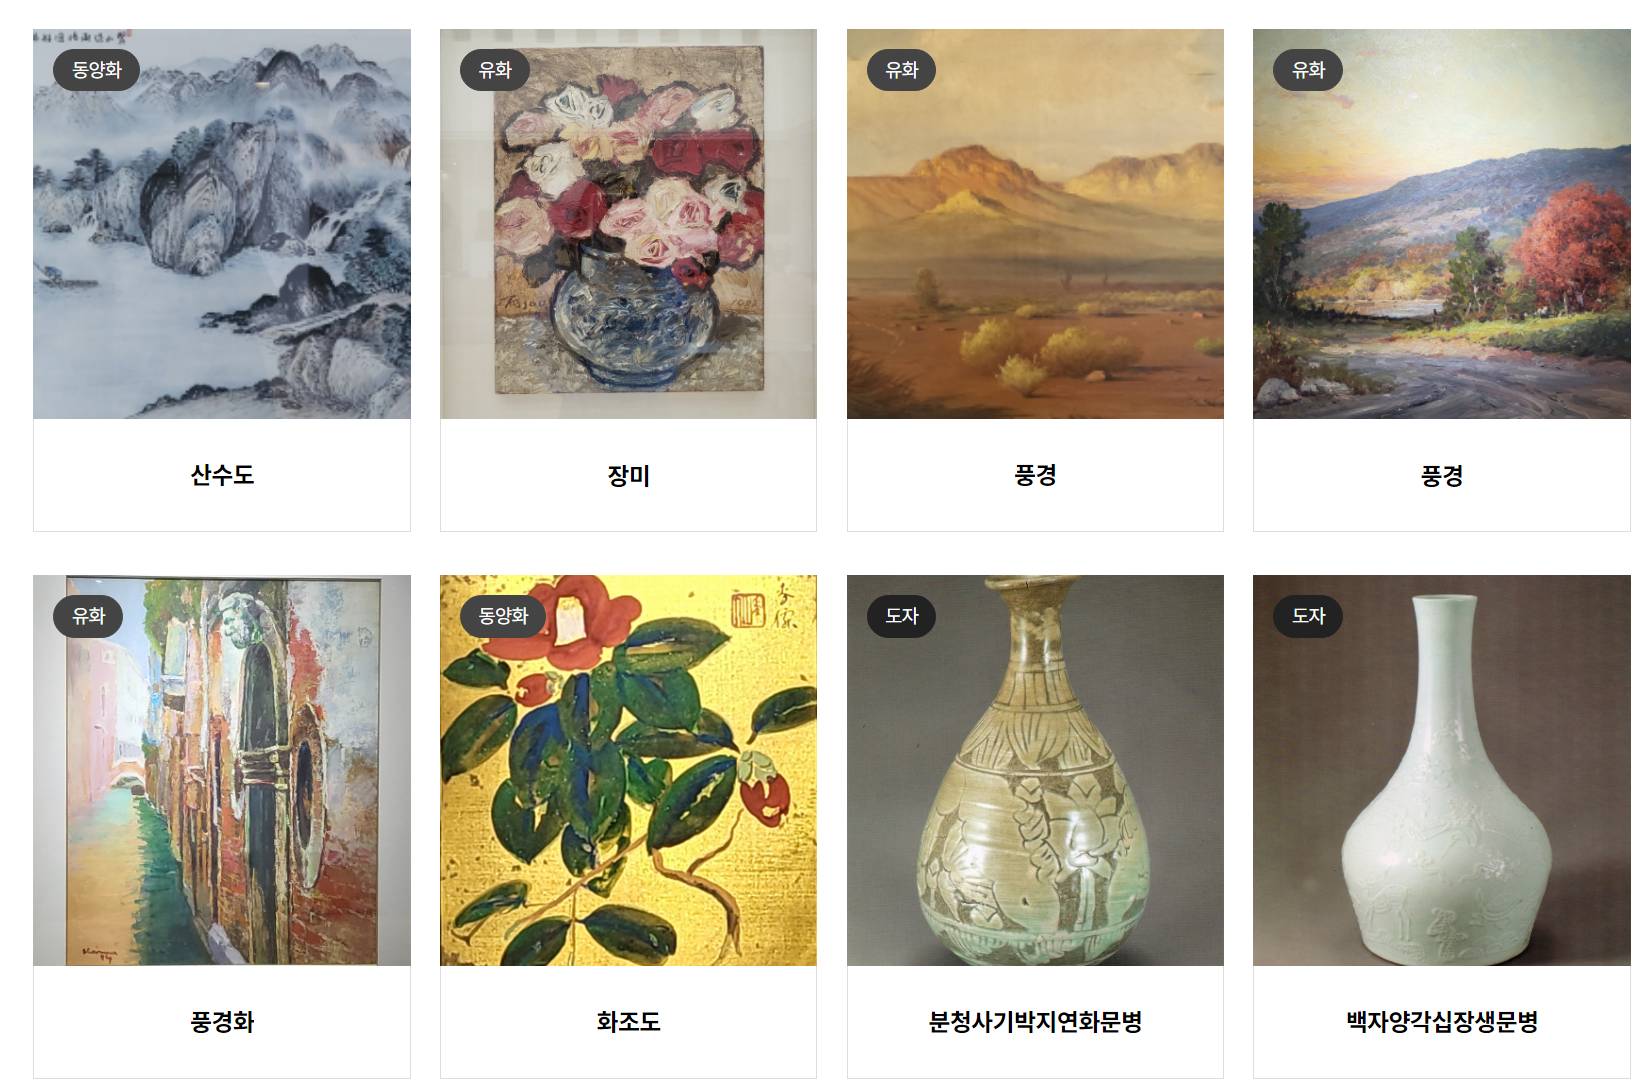Open the 분청사기박지연화문병 title link
The image size is (1648, 1086).
pos(1035,1022)
